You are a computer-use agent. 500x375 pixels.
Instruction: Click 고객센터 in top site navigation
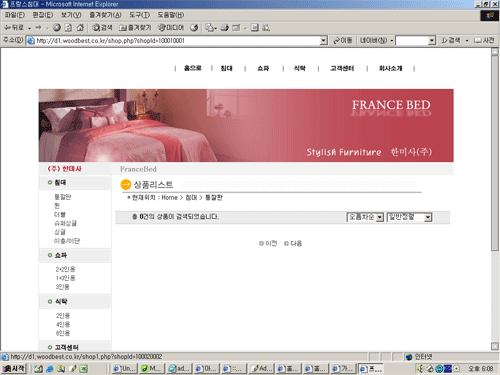click(x=342, y=68)
